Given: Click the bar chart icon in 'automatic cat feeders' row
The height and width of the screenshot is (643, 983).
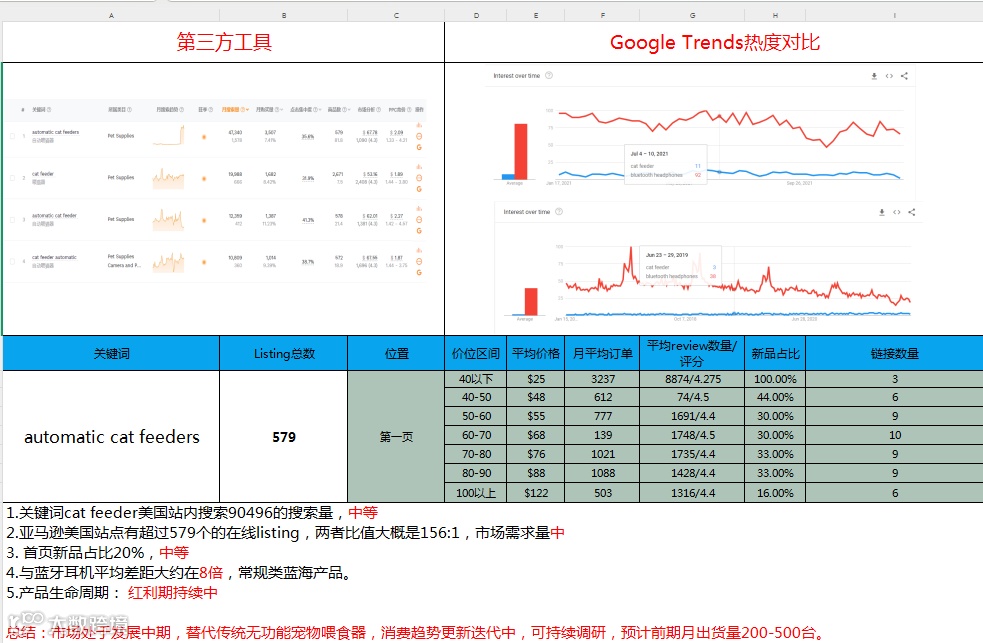Looking at the screenshot, I should click(419, 125).
